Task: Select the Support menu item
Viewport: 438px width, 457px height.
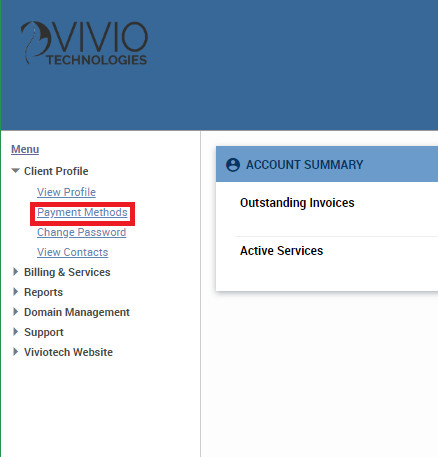Action: [44, 332]
